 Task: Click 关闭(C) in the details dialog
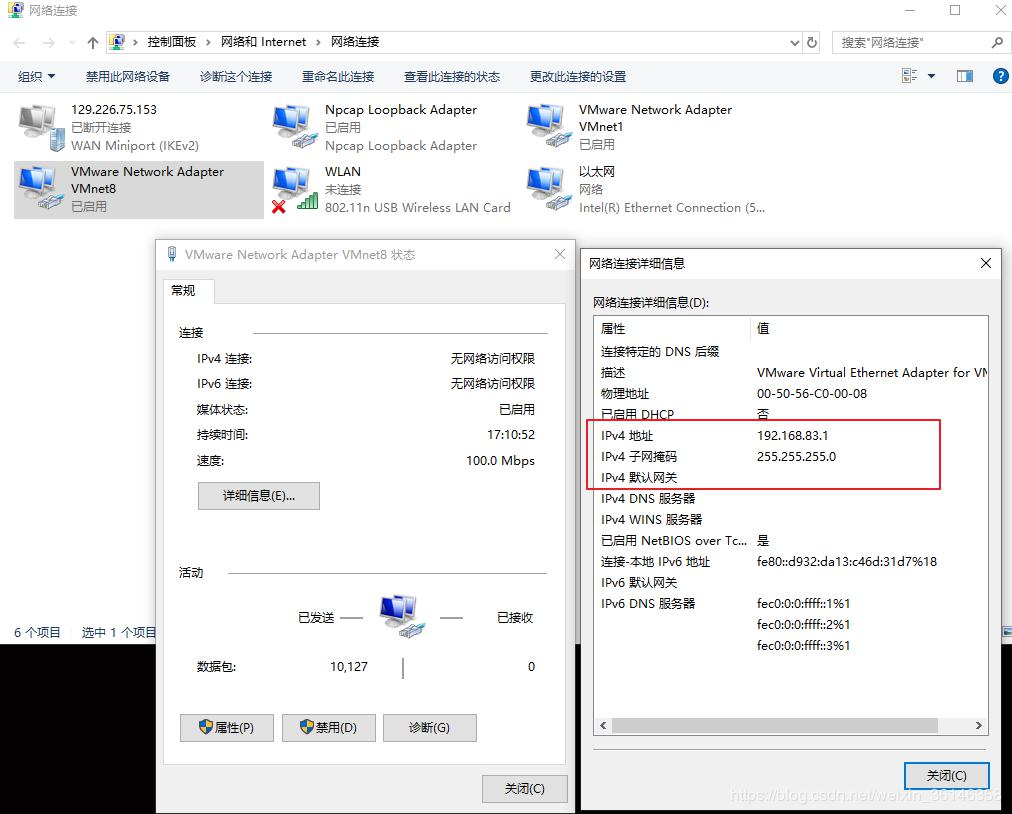click(947, 775)
